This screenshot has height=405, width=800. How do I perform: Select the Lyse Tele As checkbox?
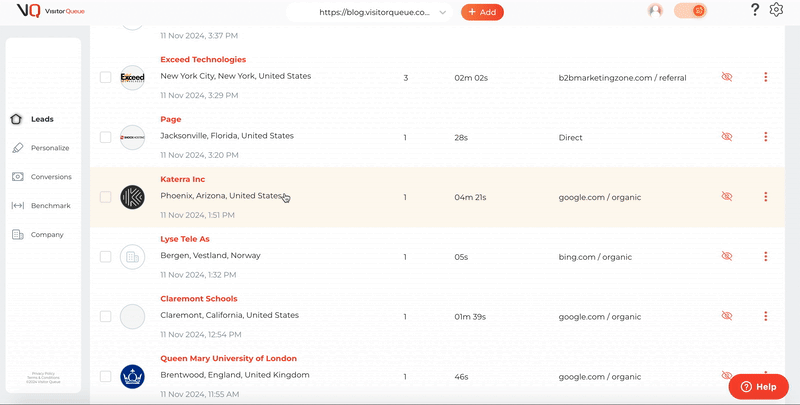105,257
